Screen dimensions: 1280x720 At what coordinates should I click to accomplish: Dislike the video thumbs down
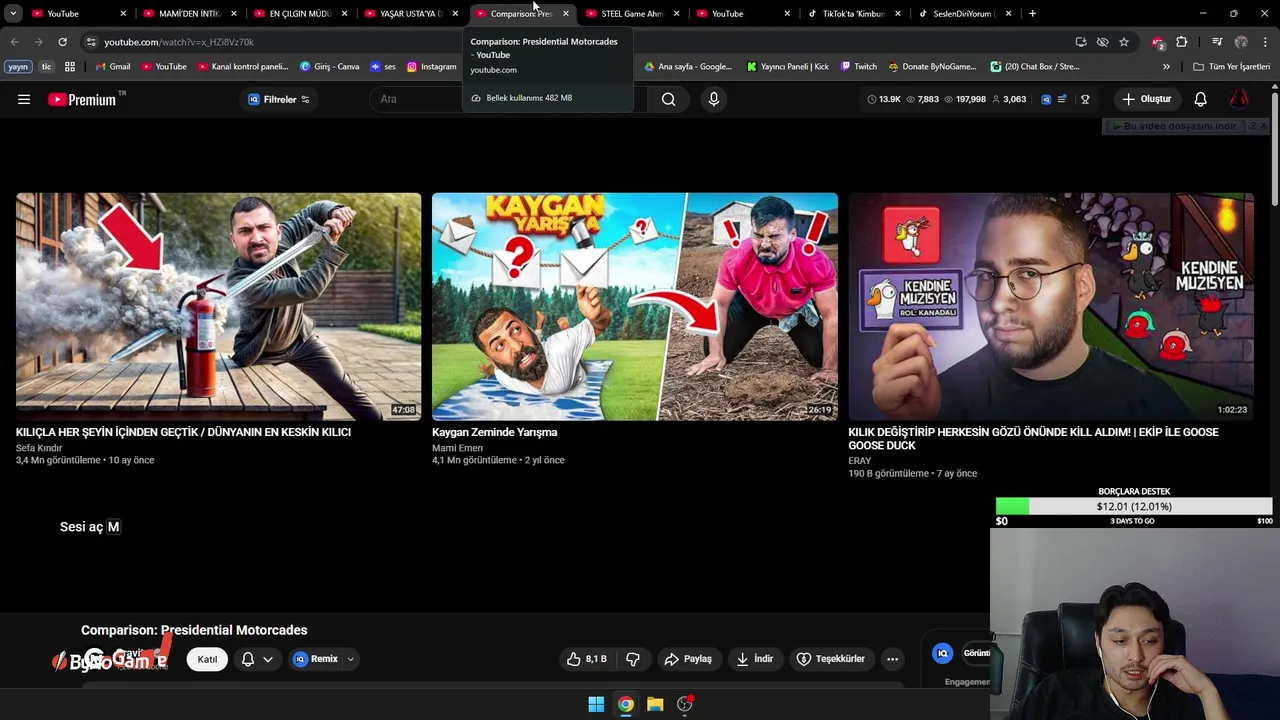click(632, 659)
